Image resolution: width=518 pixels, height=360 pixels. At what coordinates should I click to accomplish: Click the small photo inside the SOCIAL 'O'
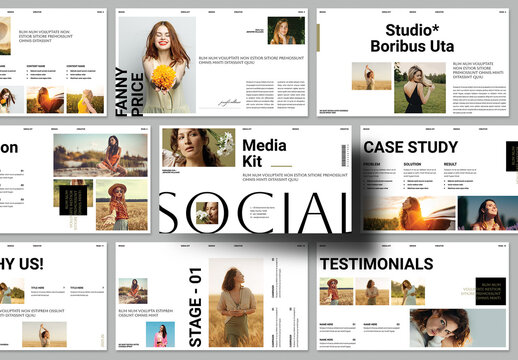click(x=207, y=213)
